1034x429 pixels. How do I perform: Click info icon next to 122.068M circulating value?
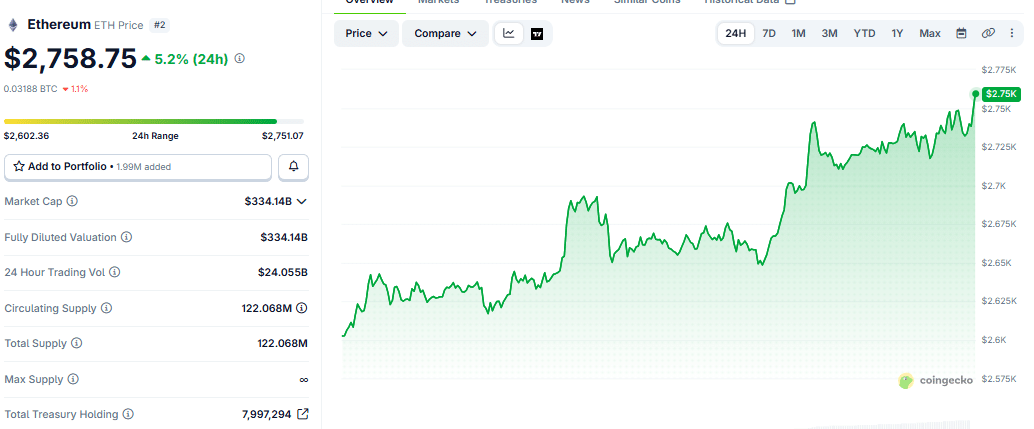pyautogui.click(x=301, y=308)
